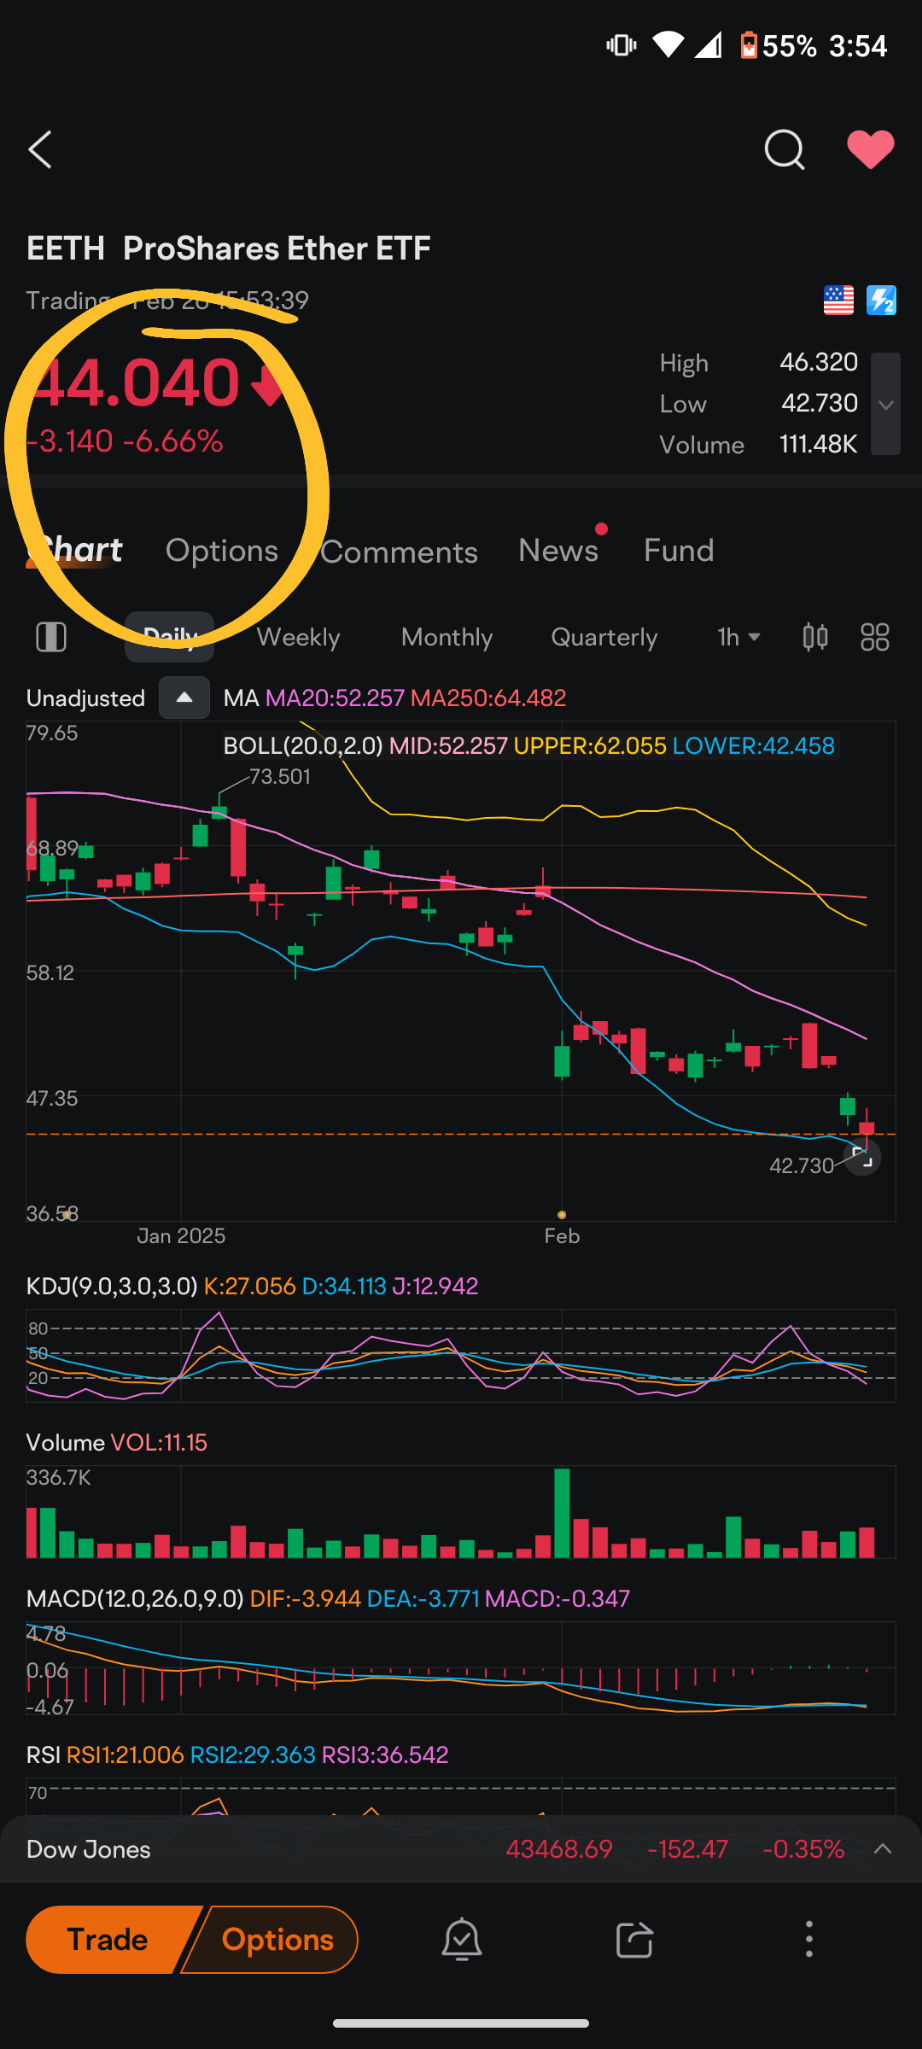Tap the share export icon
This screenshot has width=922, height=2049.
point(634,1939)
